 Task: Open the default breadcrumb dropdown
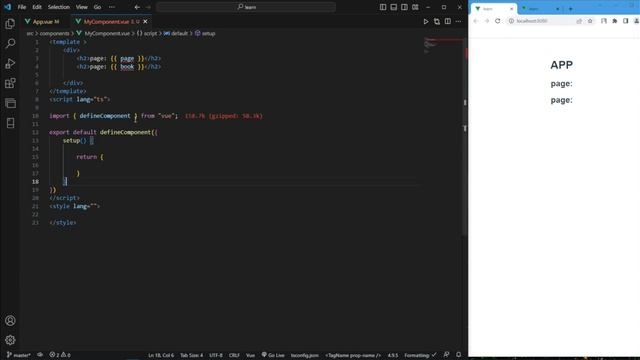176,33
